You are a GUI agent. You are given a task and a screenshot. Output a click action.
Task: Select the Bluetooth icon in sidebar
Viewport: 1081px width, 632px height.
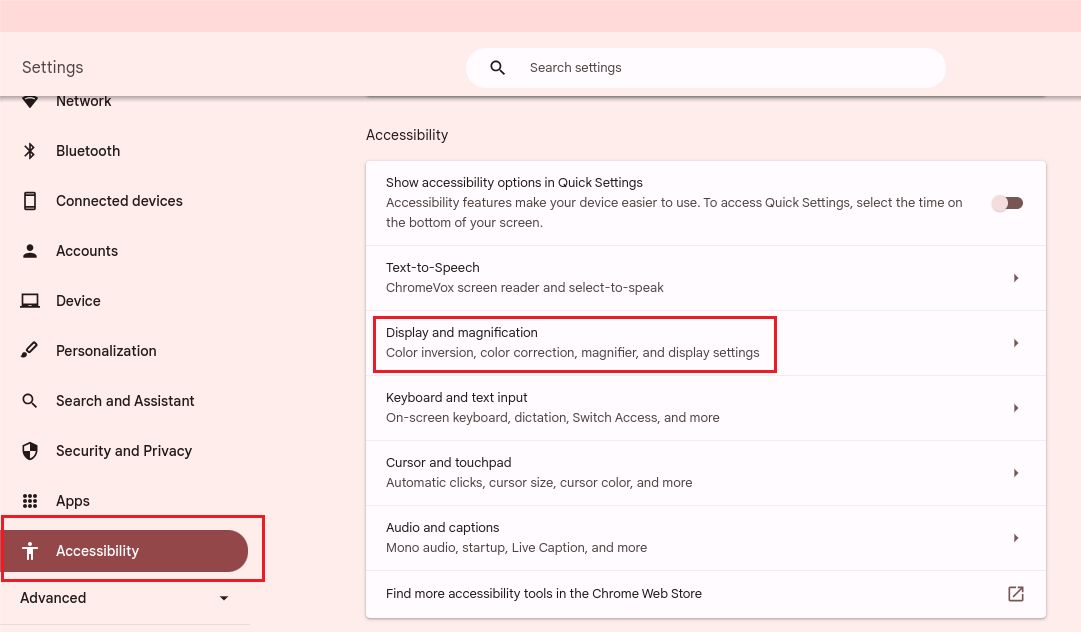tap(29, 150)
